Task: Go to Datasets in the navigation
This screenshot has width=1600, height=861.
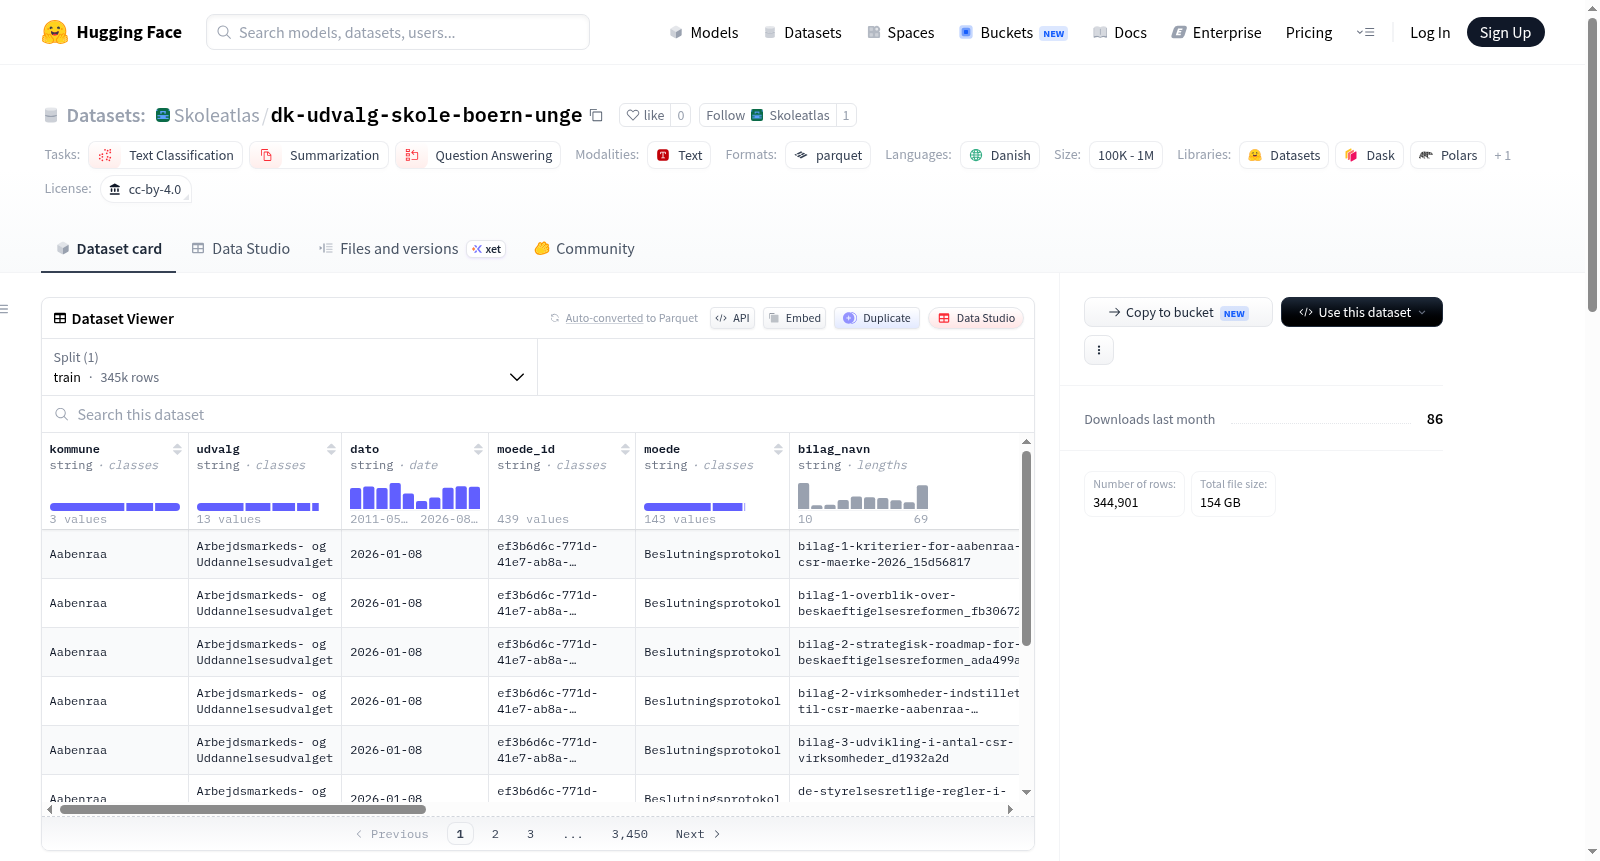Action: 803,32
